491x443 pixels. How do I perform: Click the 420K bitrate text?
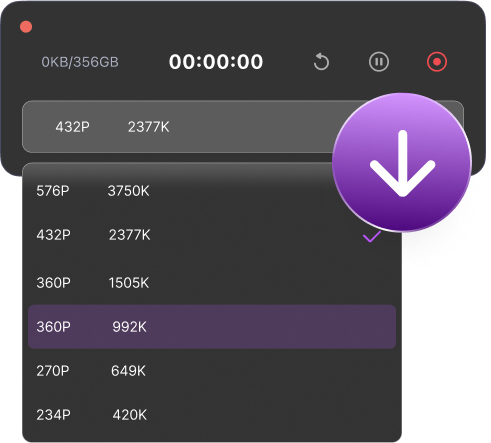tap(129, 415)
